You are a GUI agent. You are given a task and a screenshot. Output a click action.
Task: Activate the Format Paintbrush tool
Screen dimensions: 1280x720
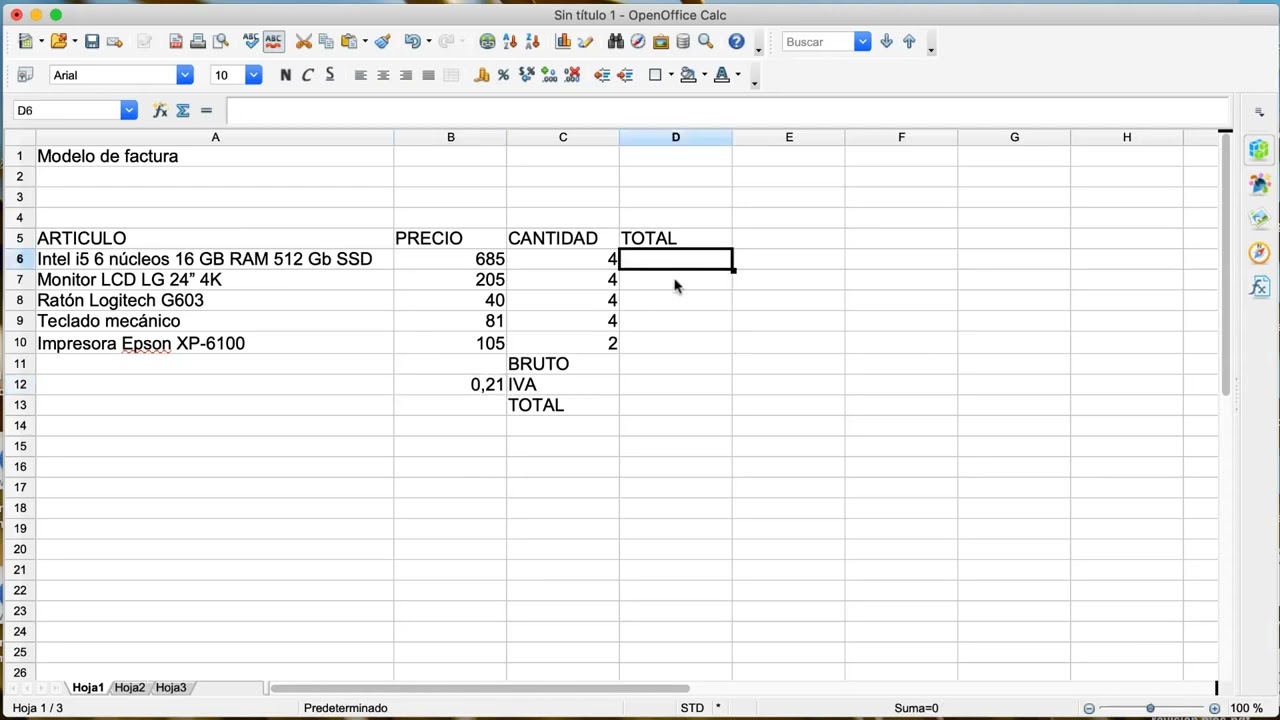tap(383, 42)
